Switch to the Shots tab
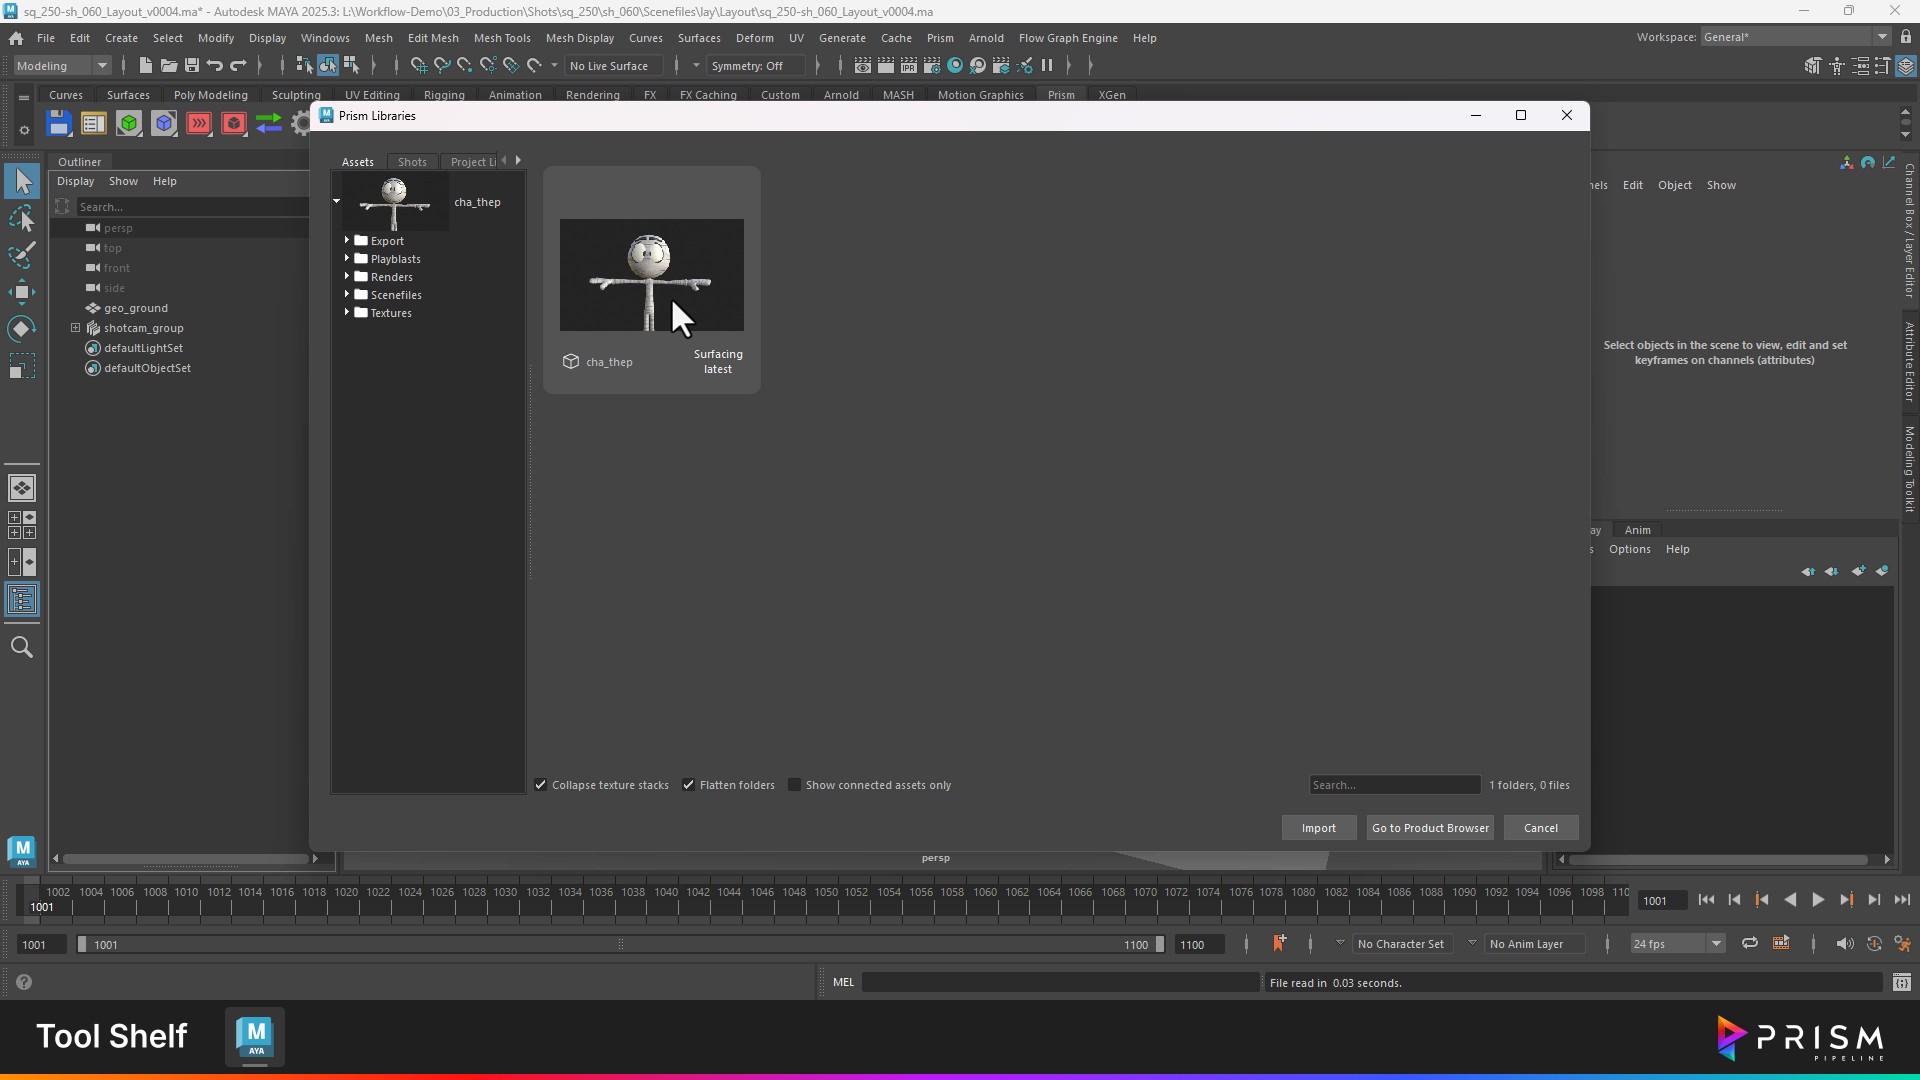The image size is (1920, 1080). pos(412,162)
